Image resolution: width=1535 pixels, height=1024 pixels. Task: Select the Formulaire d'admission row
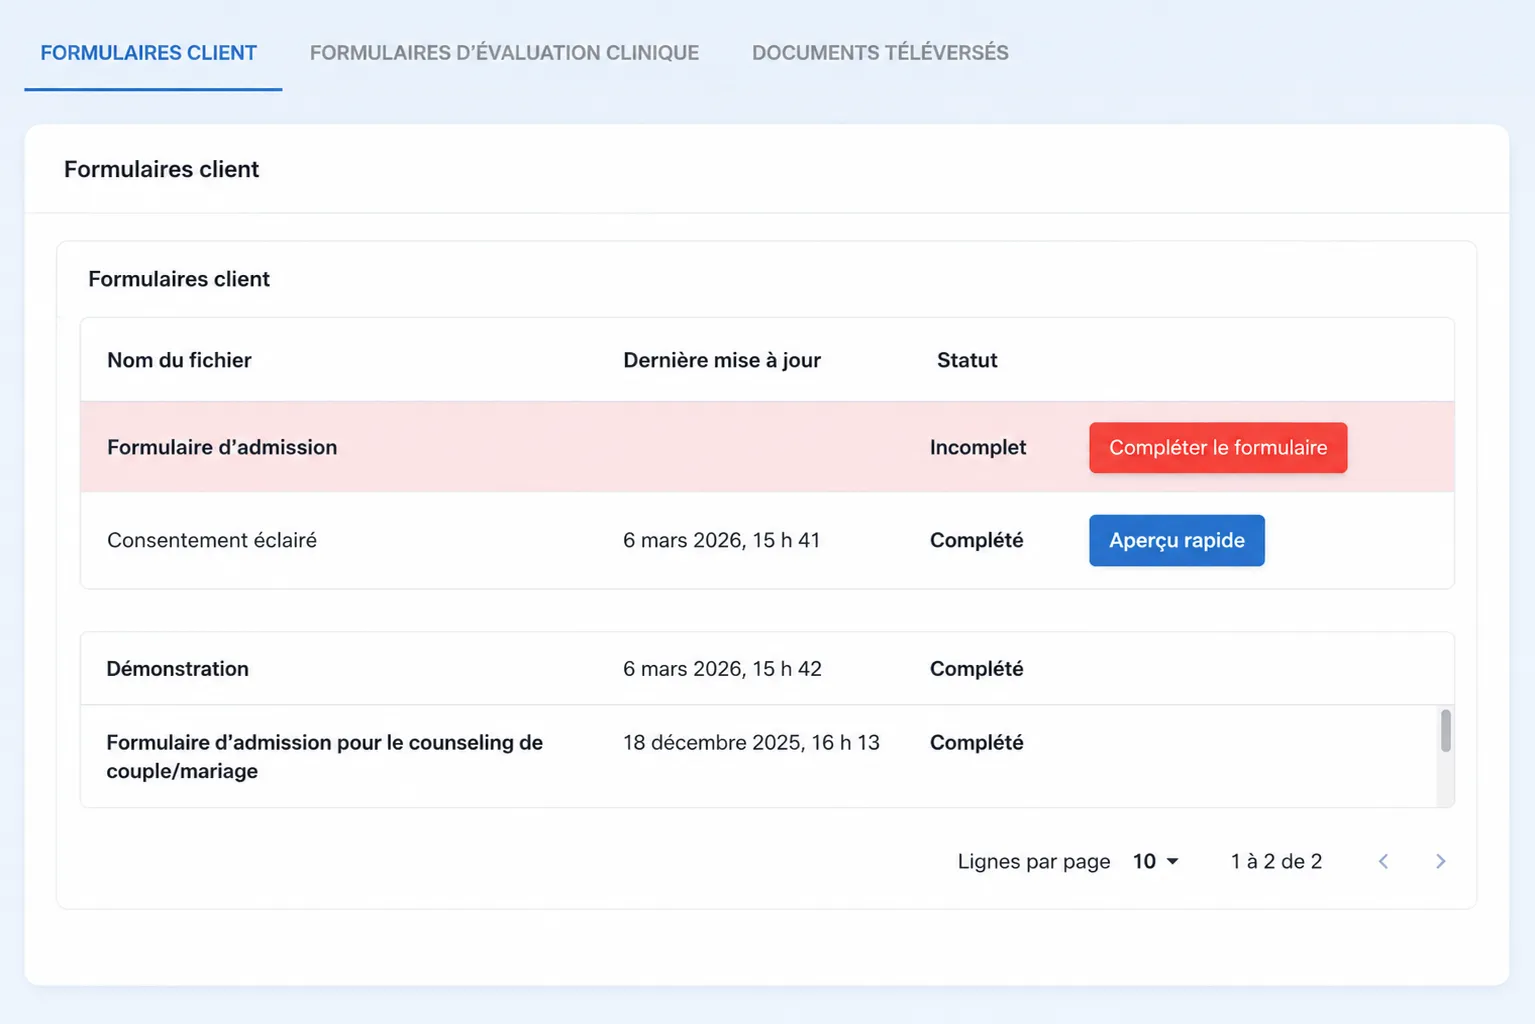pos(767,447)
